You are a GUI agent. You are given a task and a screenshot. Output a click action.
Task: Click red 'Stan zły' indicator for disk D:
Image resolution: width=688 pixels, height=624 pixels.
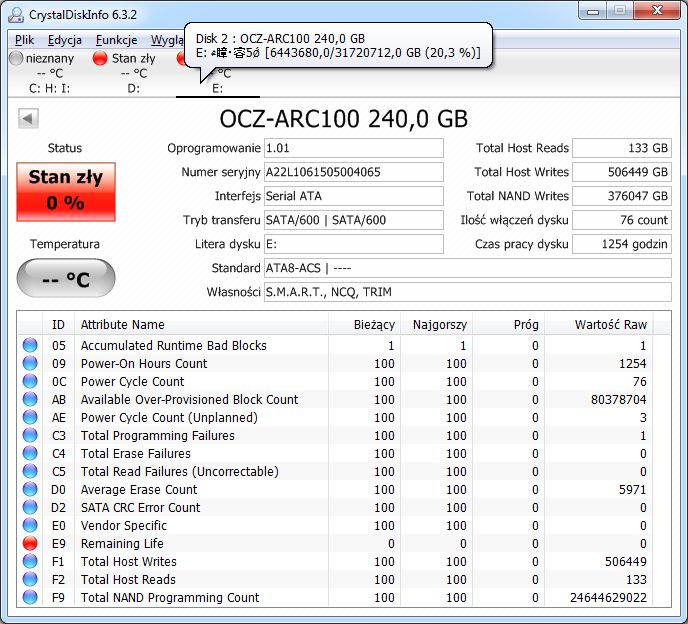coord(100,58)
